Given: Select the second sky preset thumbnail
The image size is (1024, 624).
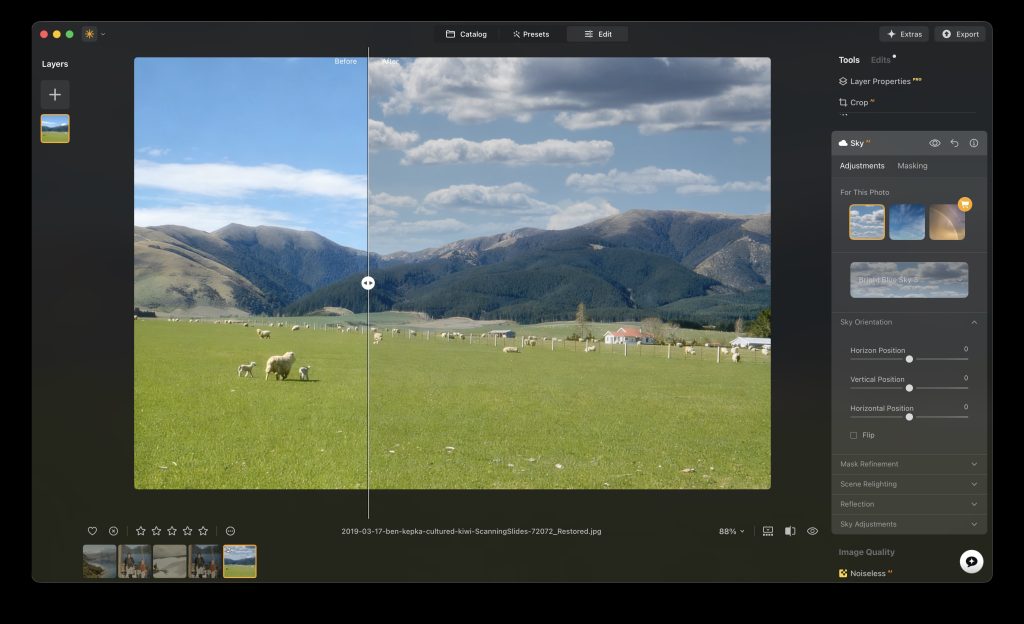Looking at the screenshot, I should click(x=906, y=221).
